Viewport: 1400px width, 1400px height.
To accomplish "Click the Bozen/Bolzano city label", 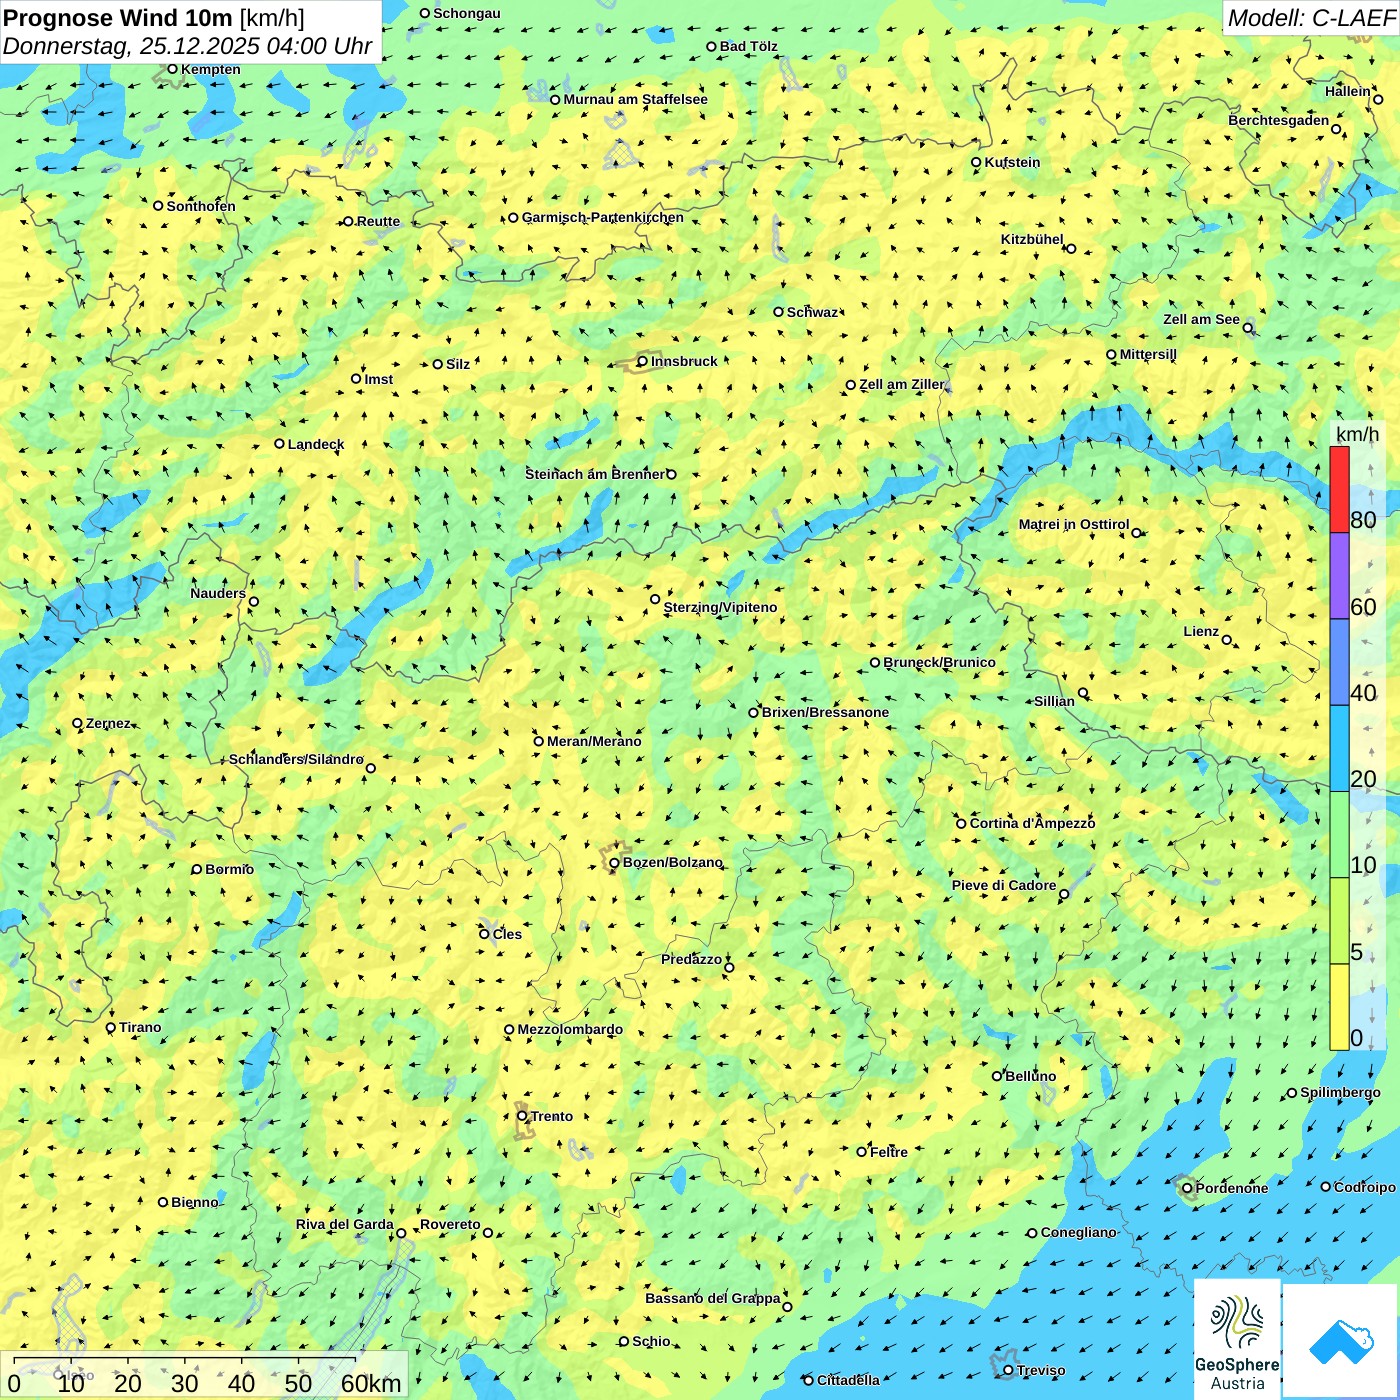I will 672,862.
